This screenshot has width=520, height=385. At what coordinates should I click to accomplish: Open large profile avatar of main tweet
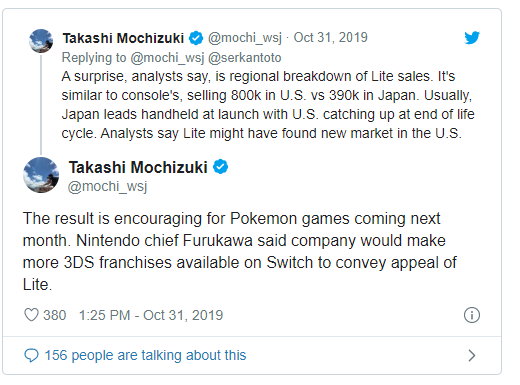pos(41,175)
